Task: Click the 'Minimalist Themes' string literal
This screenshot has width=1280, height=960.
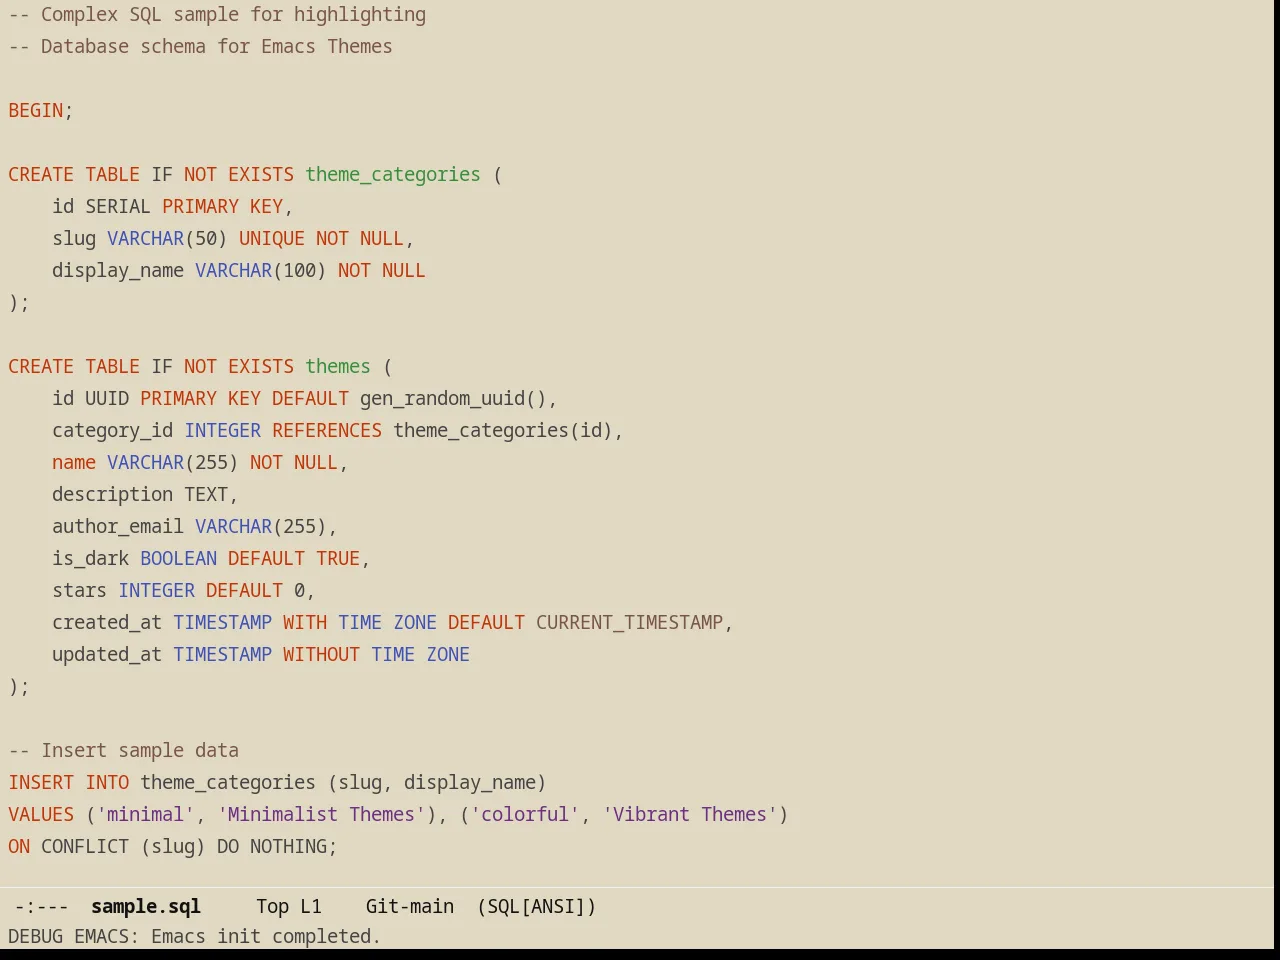Action: click(x=321, y=814)
